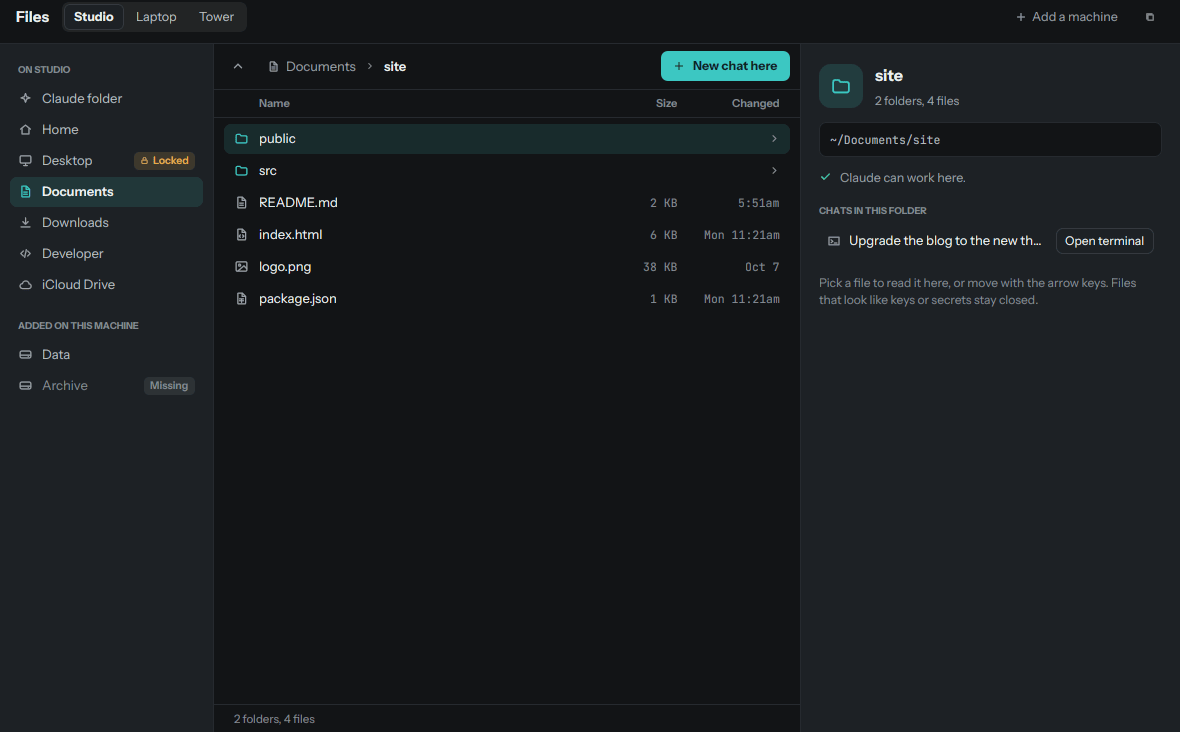The width and height of the screenshot is (1180, 732).
Task: Go up one folder with the up chevron
Action: [238, 66]
